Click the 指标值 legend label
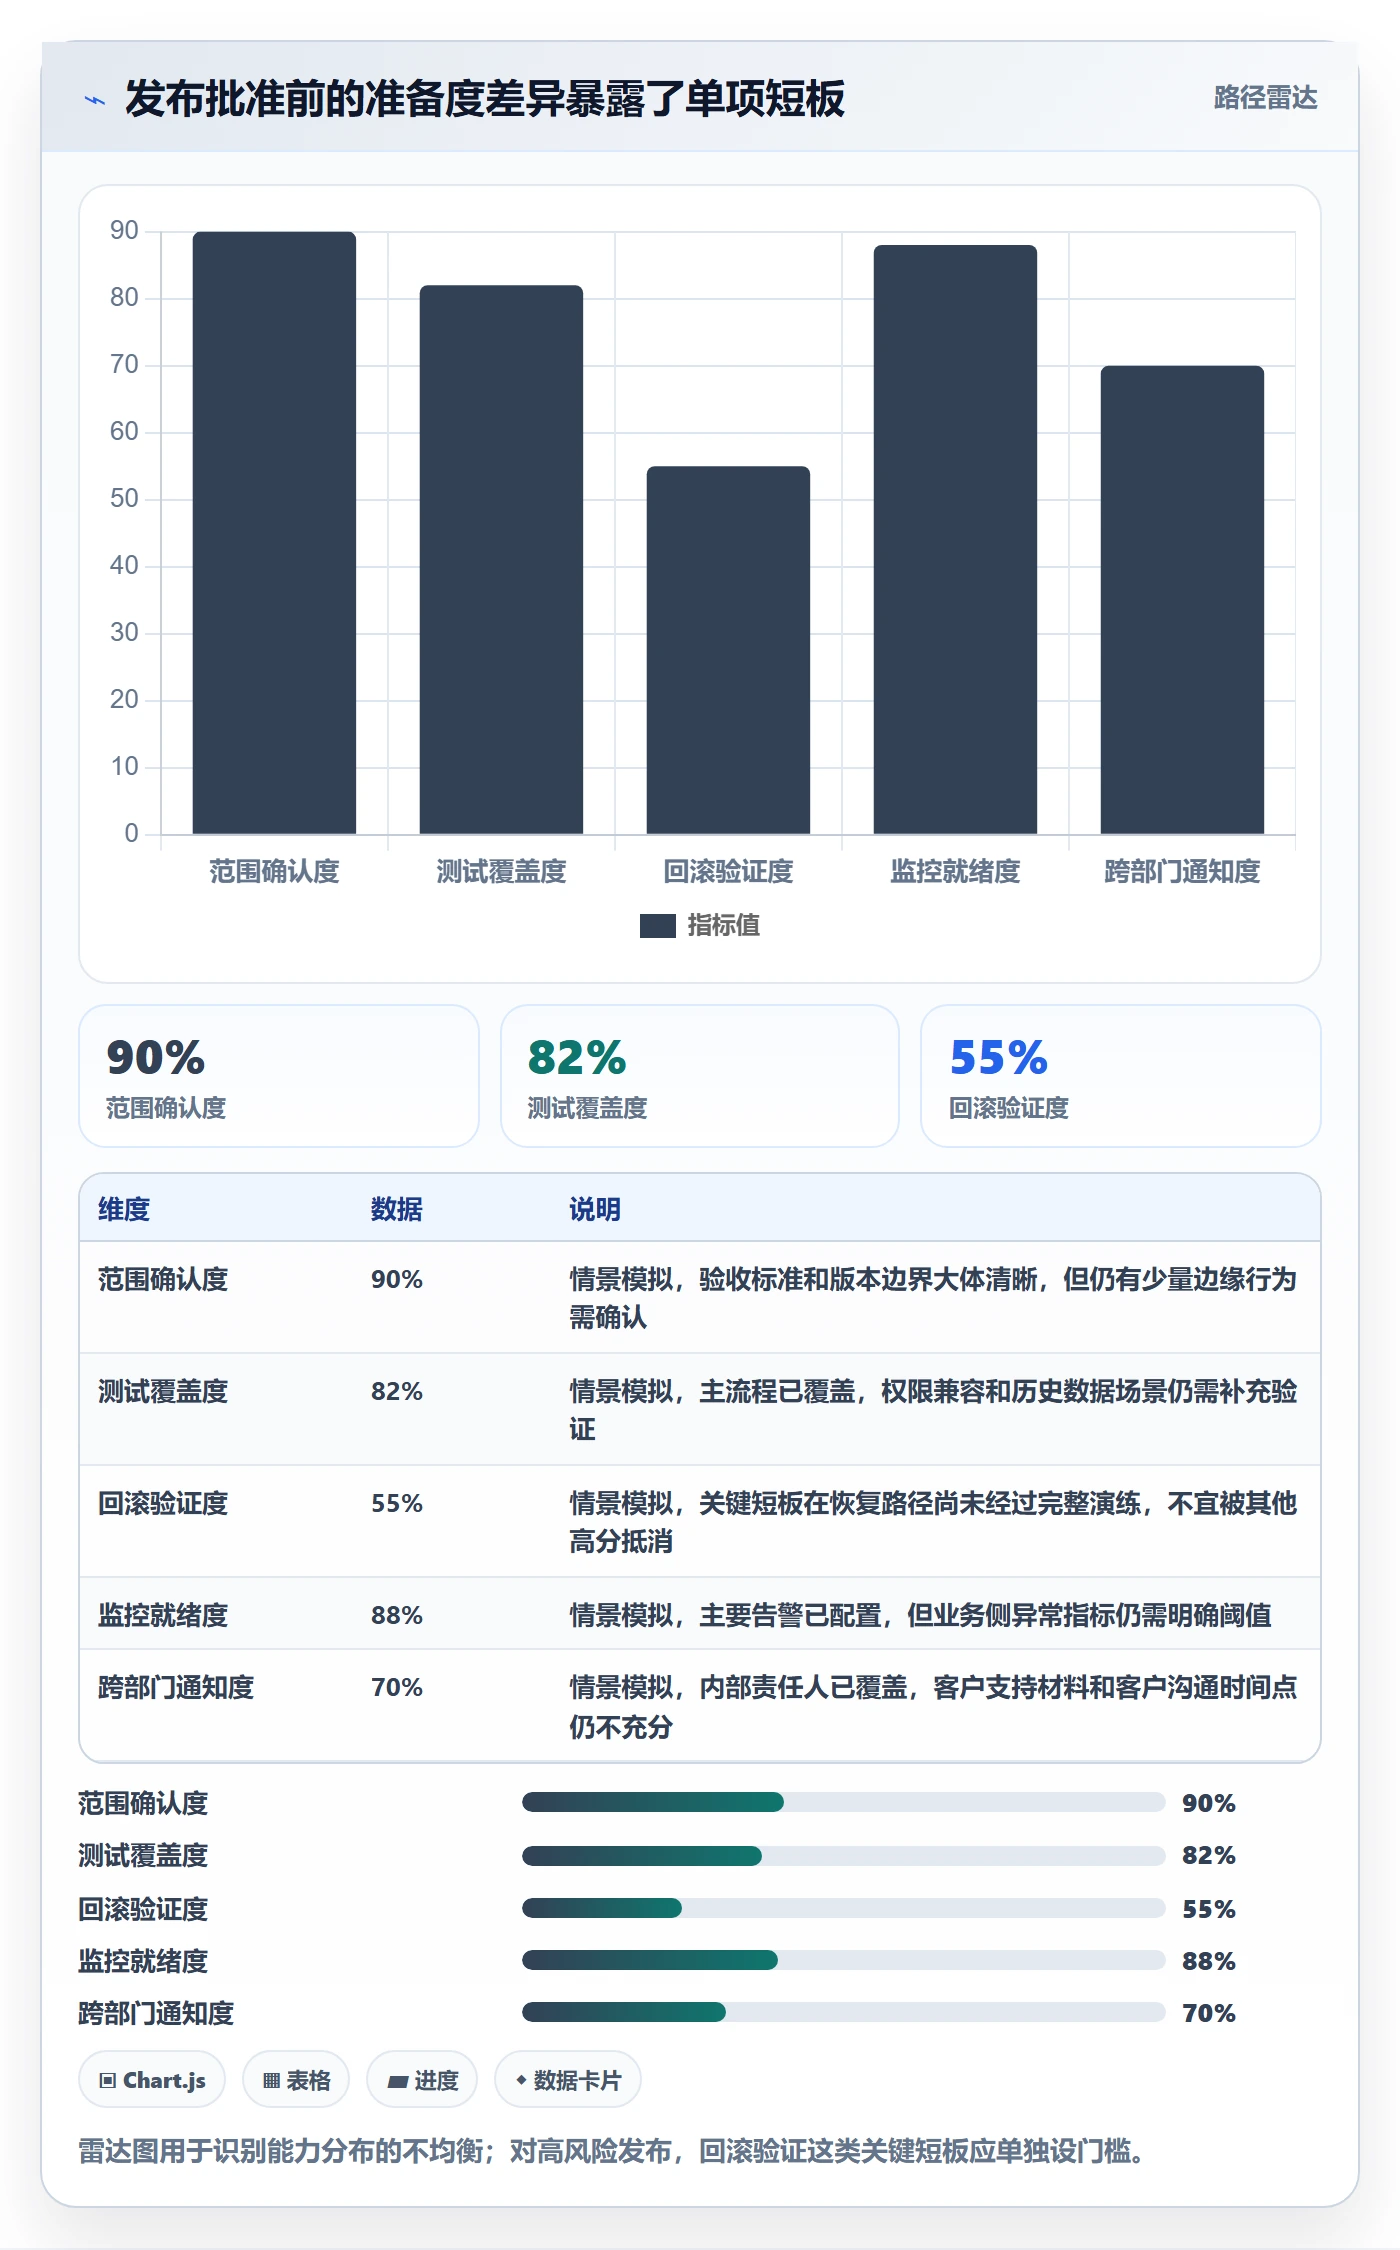The width and height of the screenshot is (1400, 2250). 723,926
